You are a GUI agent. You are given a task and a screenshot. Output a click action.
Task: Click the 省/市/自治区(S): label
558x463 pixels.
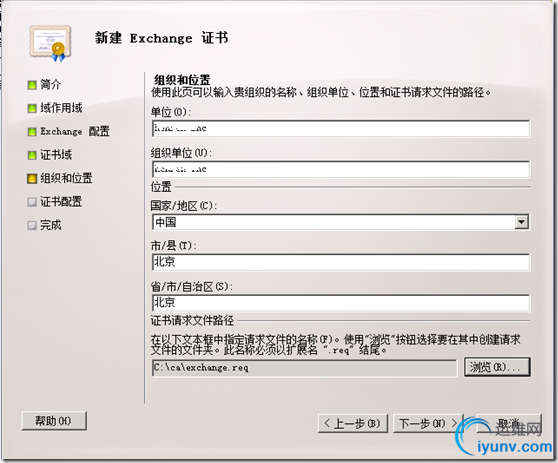191,286
